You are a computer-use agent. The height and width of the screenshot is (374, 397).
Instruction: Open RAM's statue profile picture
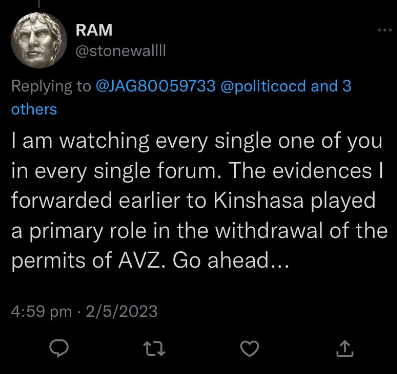[39, 40]
